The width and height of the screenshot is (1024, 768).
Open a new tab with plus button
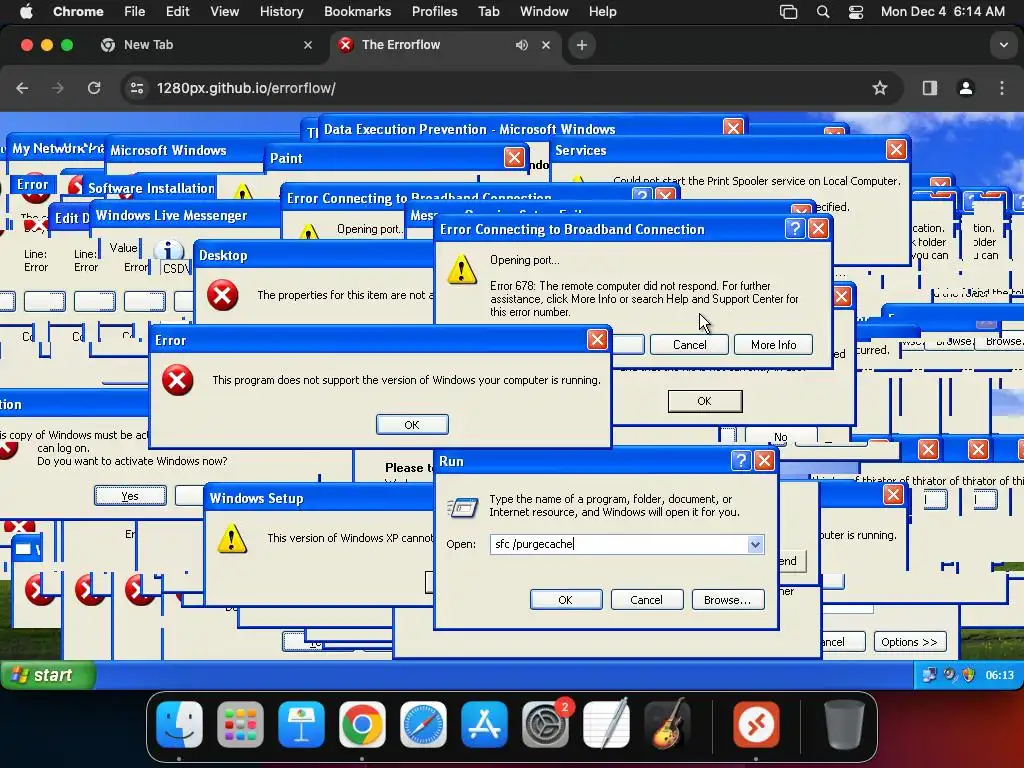(582, 45)
